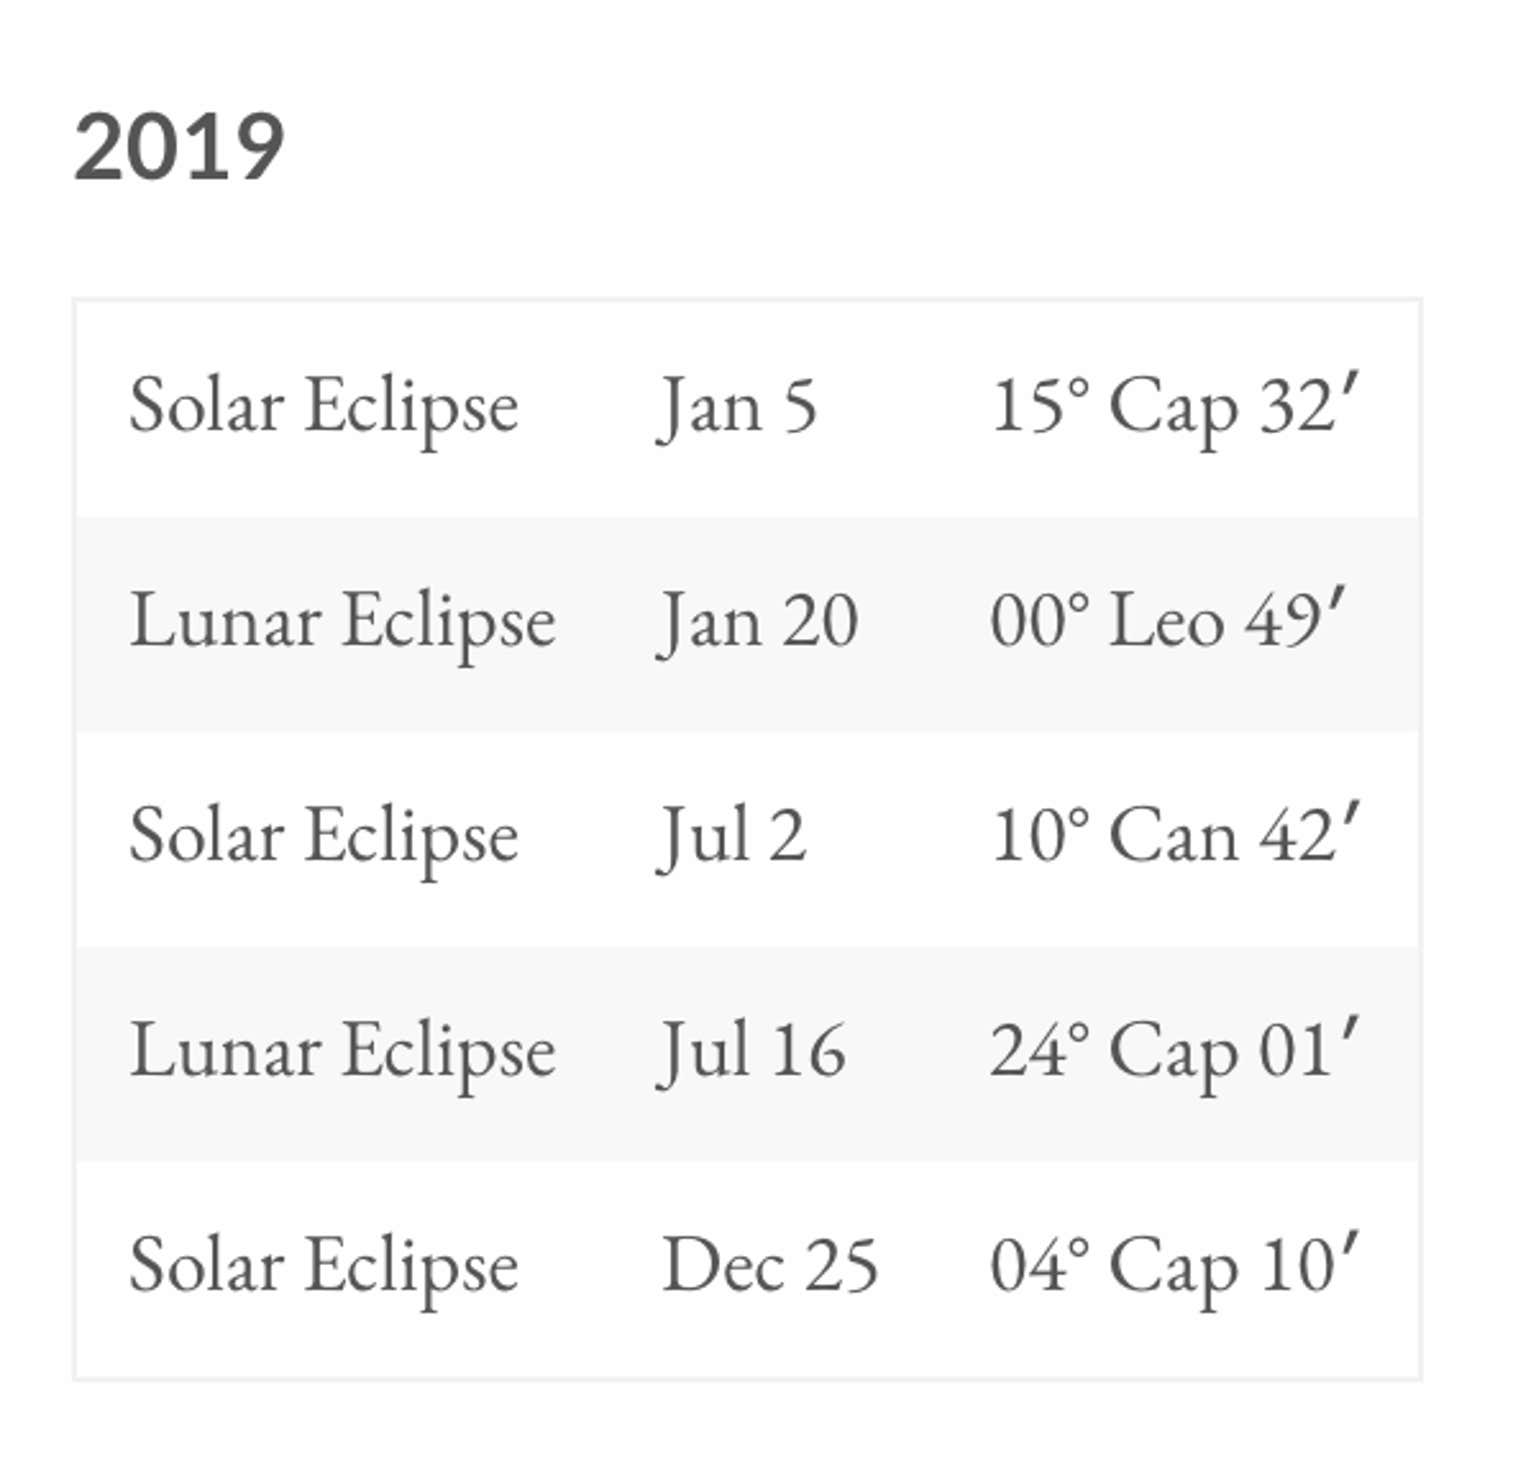Click Lunar Eclipse in the Jul 16 row

[343, 1051]
